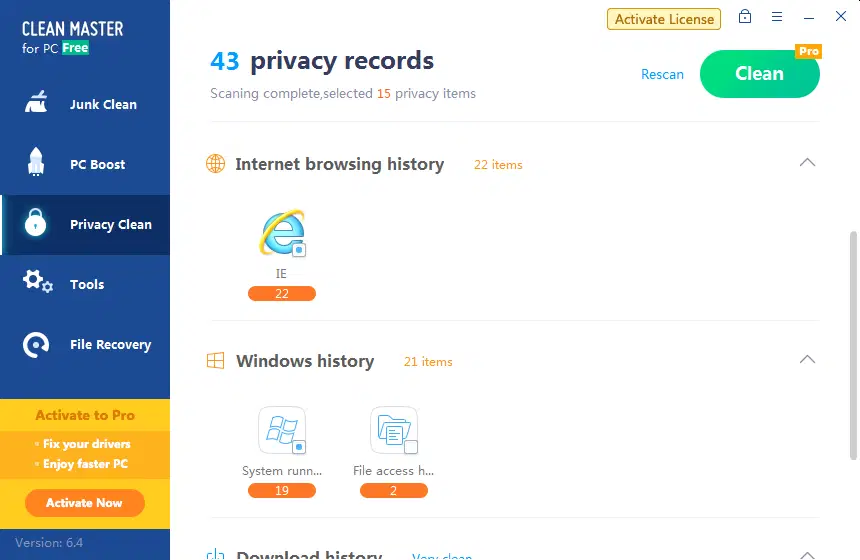Toggle the IE selection checkbox
This screenshot has height=560, width=860.
tap(299, 250)
